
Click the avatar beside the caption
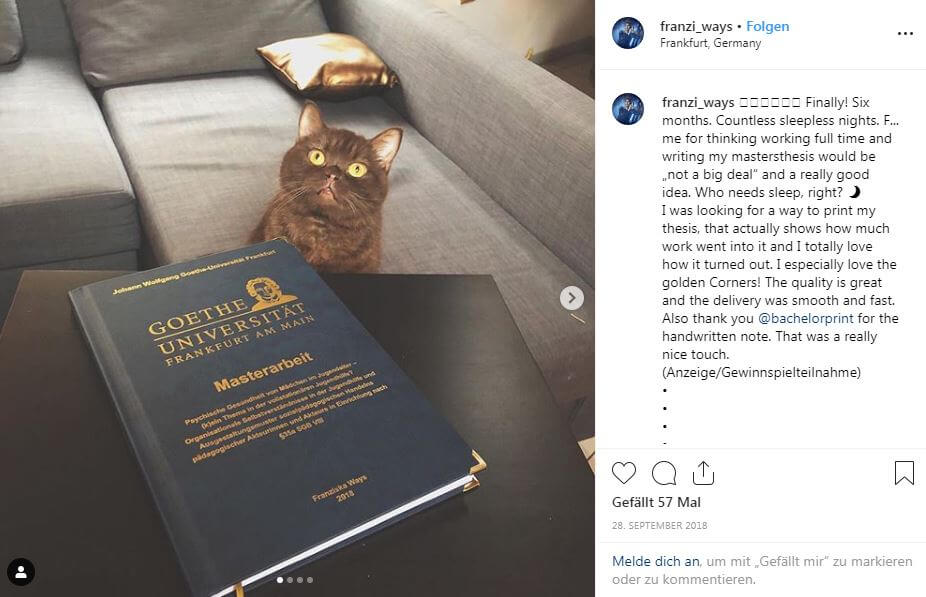628,109
